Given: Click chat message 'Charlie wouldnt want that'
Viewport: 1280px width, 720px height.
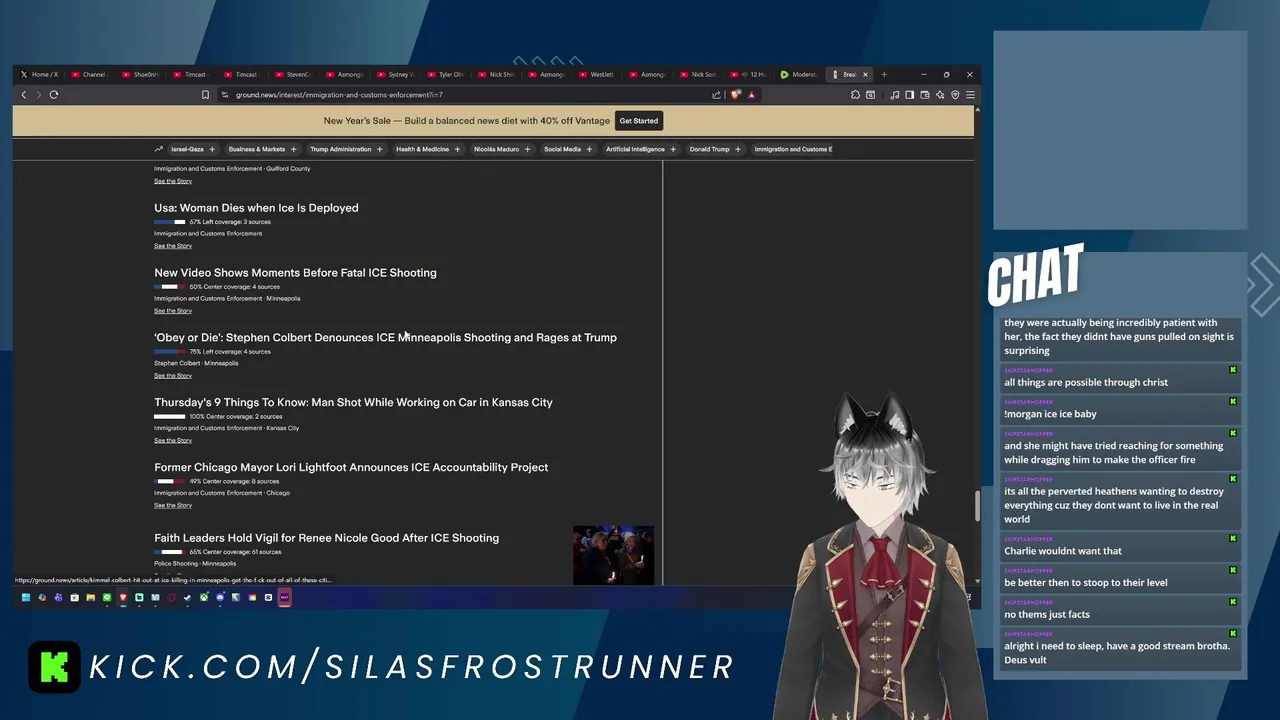Looking at the screenshot, I should click(x=1063, y=551).
